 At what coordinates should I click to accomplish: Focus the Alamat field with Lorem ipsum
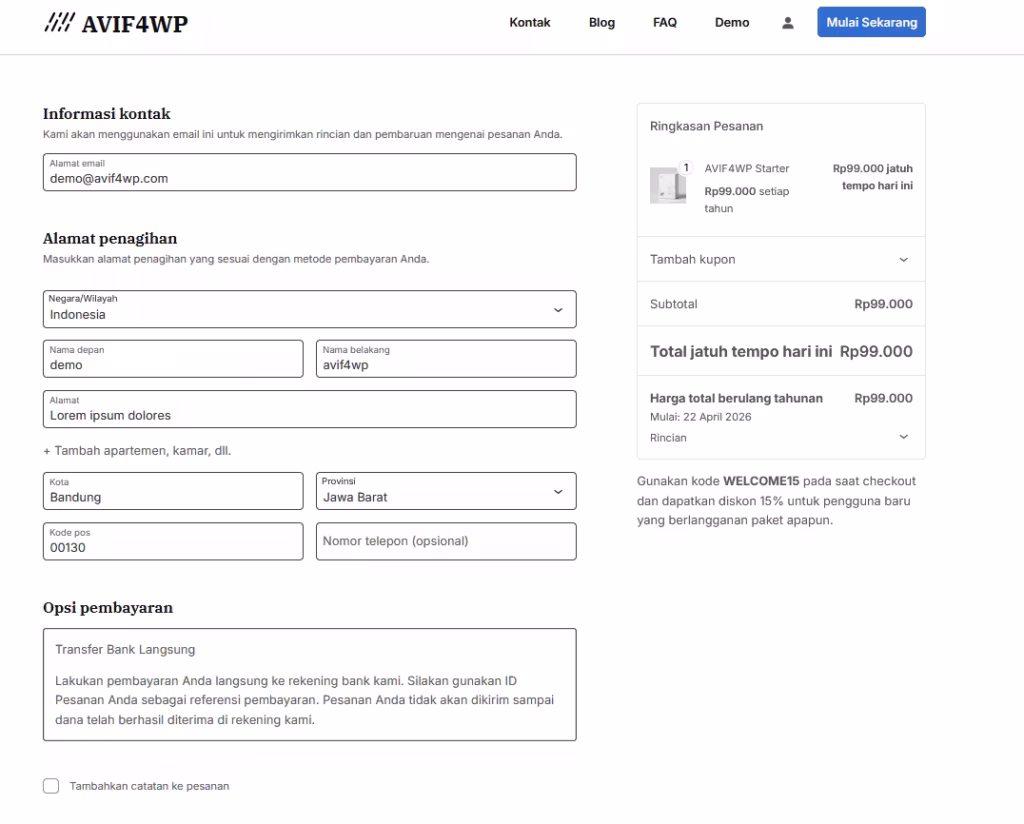(x=310, y=409)
